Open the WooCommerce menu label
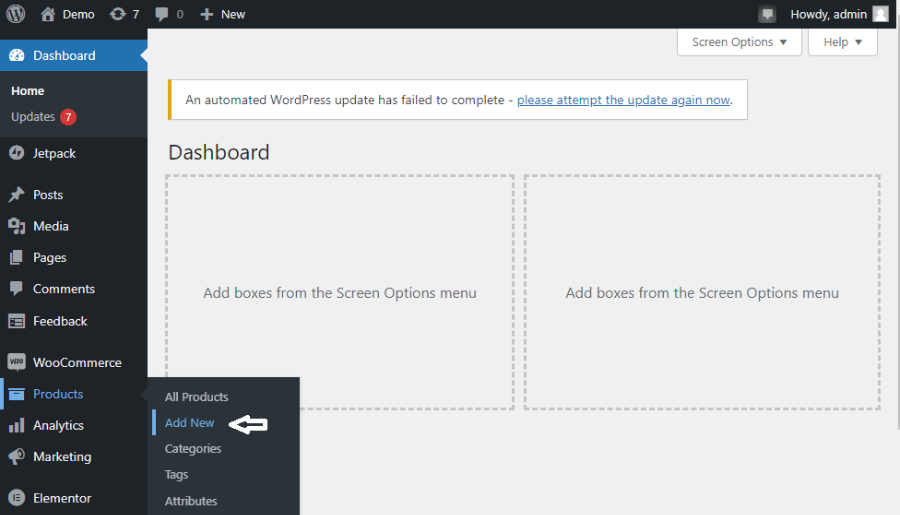The width and height of the screenshot is (900, 515). point(77,362)
